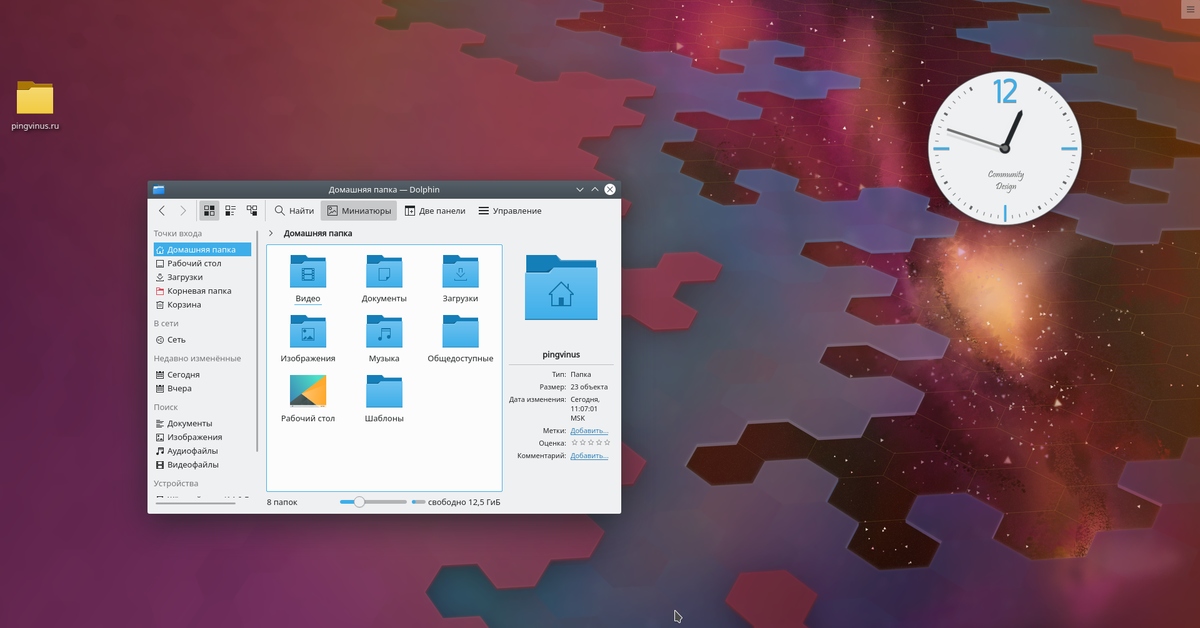The height and width of the screenshot is (628, 1200).
Task: Select Аудиофайлы search entry
Action: pyautogui.click(x=192, y=451)
